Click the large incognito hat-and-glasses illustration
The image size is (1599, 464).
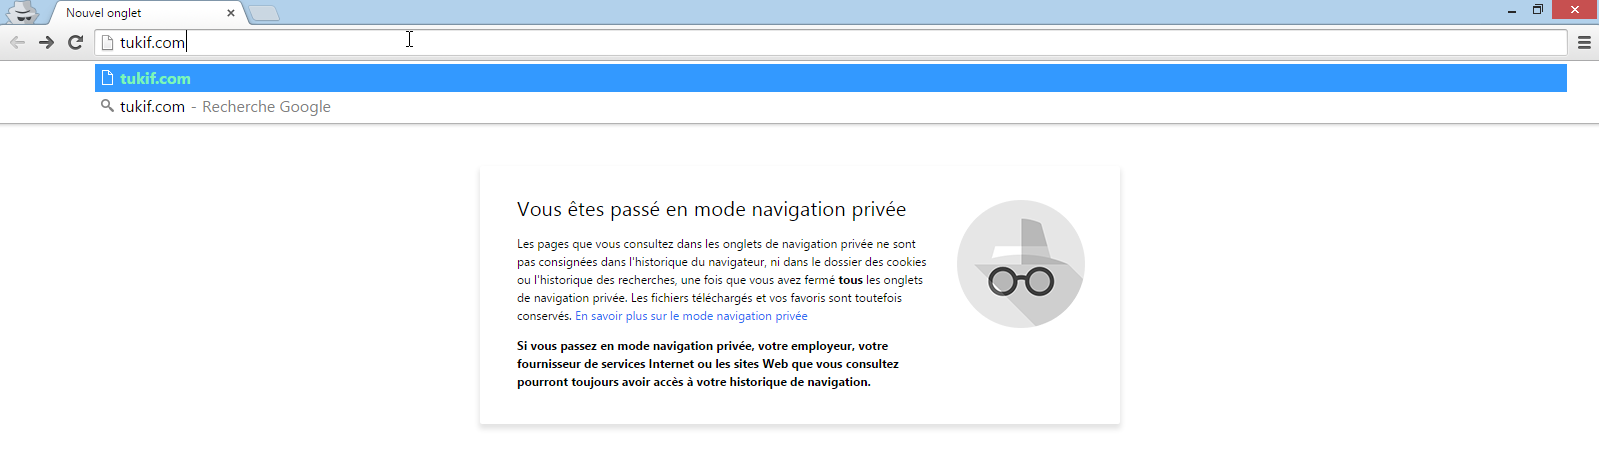point(1020,264)
